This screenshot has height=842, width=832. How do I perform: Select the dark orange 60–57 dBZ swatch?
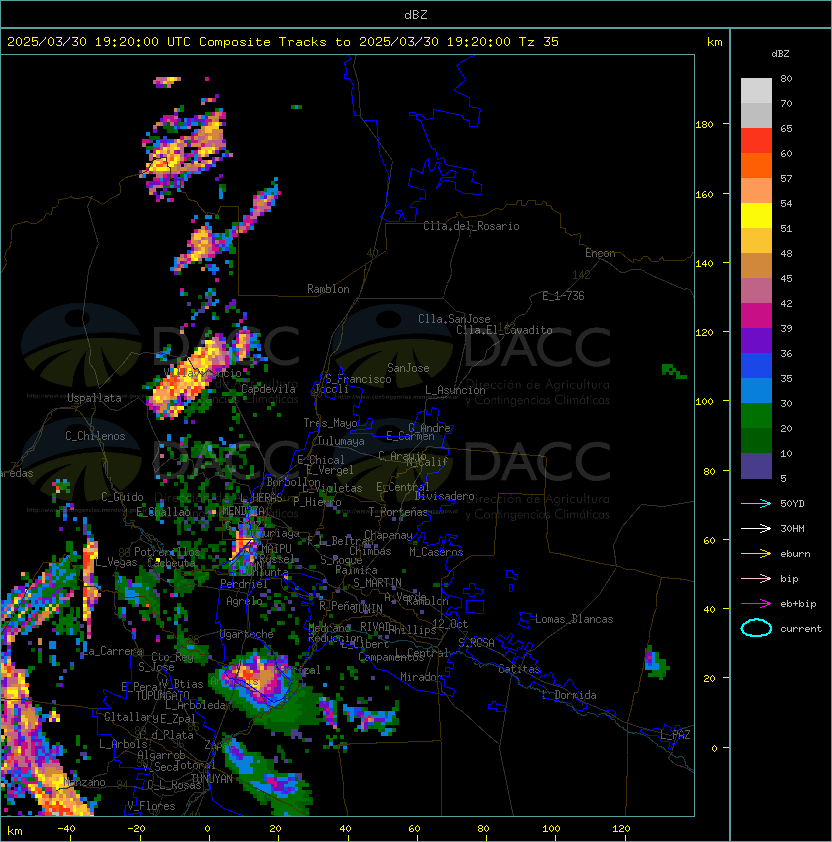click(756, 165)
